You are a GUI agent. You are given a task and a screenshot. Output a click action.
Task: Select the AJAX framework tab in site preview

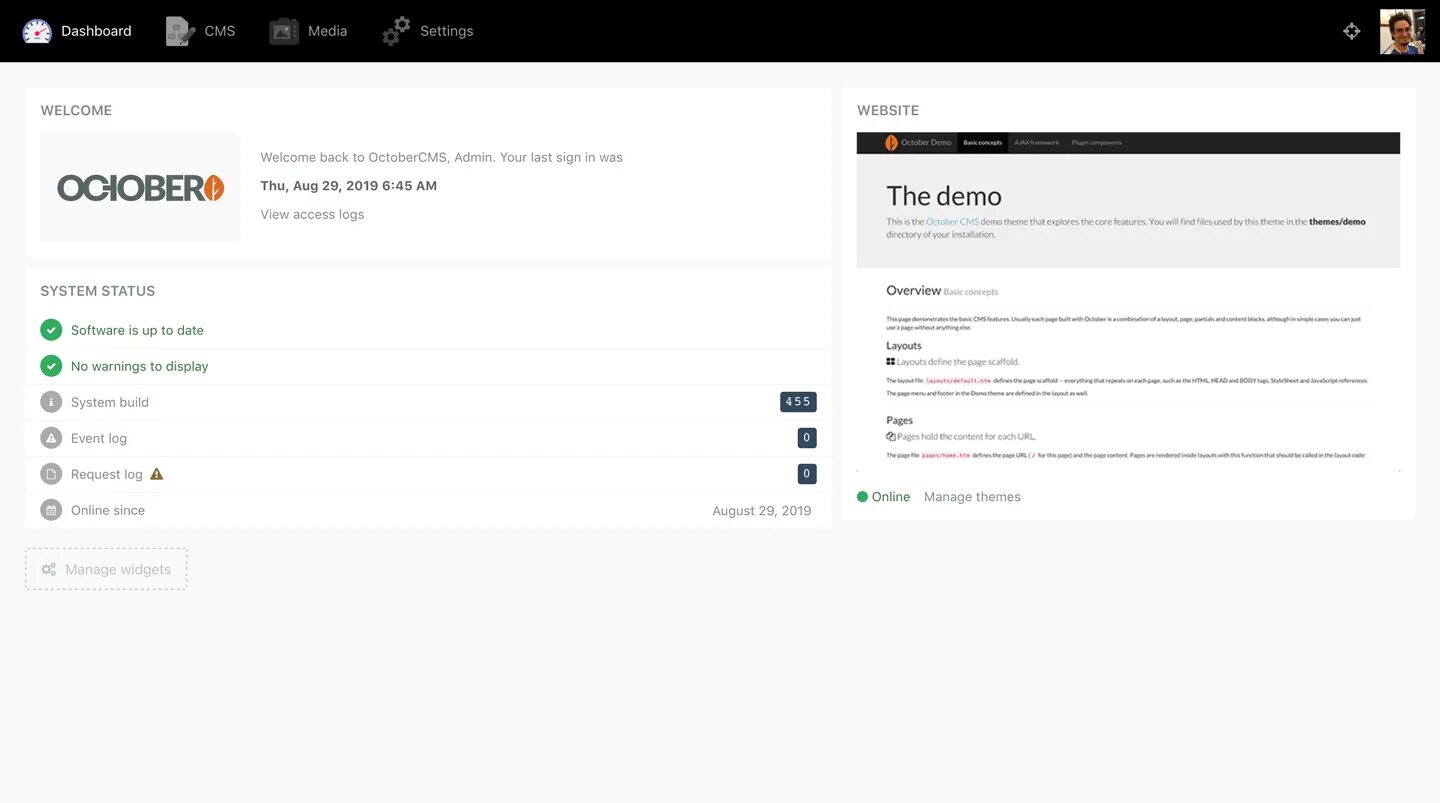(1039, 142)
